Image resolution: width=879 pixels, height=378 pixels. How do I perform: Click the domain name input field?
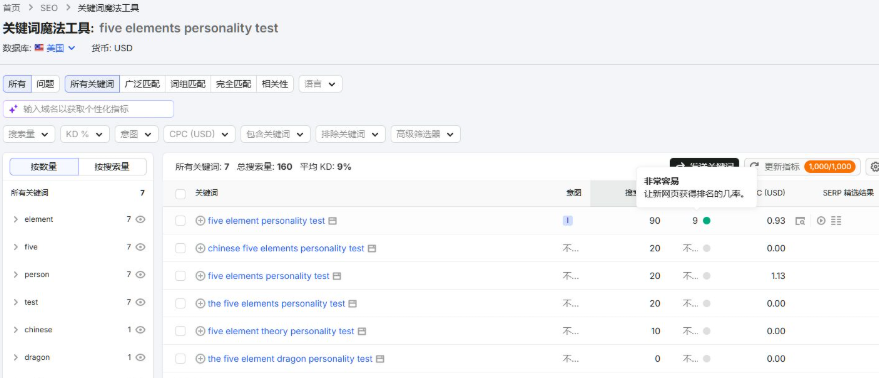[89, 109]
